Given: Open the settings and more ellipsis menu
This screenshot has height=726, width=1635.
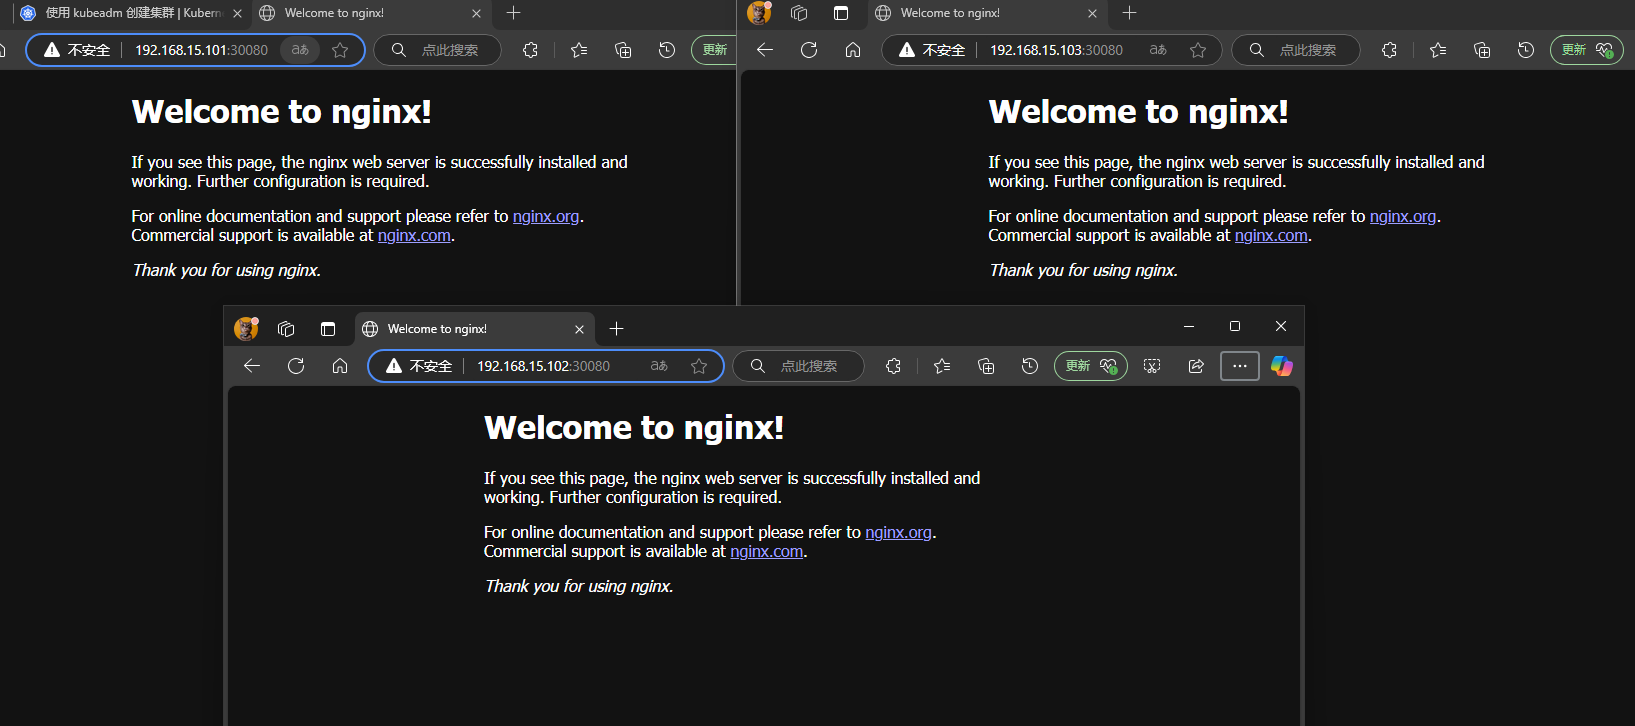Looking at the screenshot, I should point(1240,366).
